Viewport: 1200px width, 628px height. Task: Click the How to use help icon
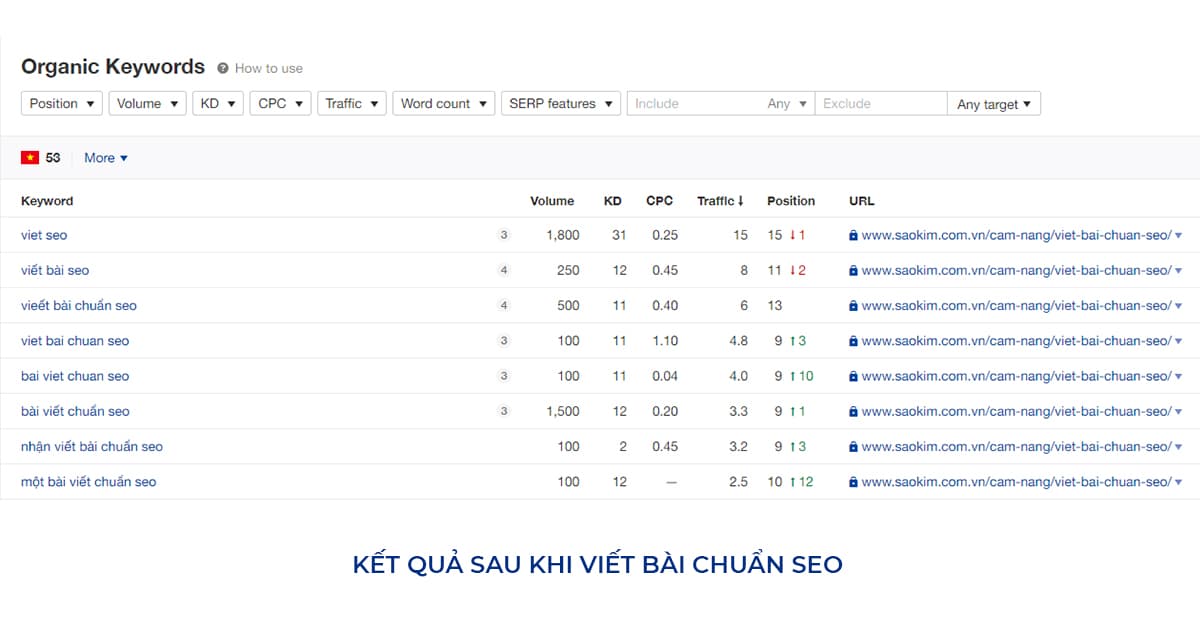tap(222, 68)
